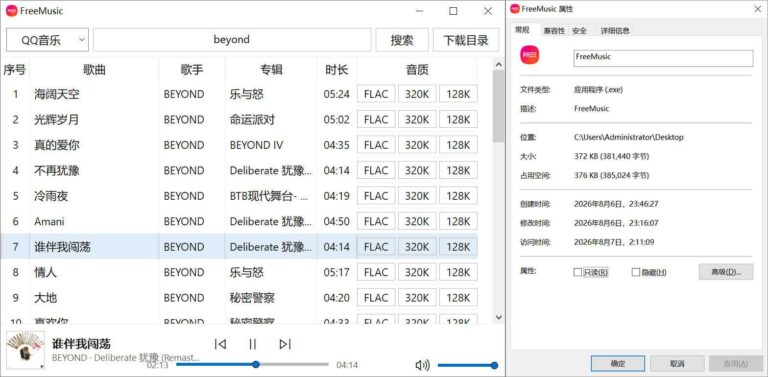Toggle the 只读 read-only checkbox
Viewport: 768px width, 377px height.
pos(578,272)
